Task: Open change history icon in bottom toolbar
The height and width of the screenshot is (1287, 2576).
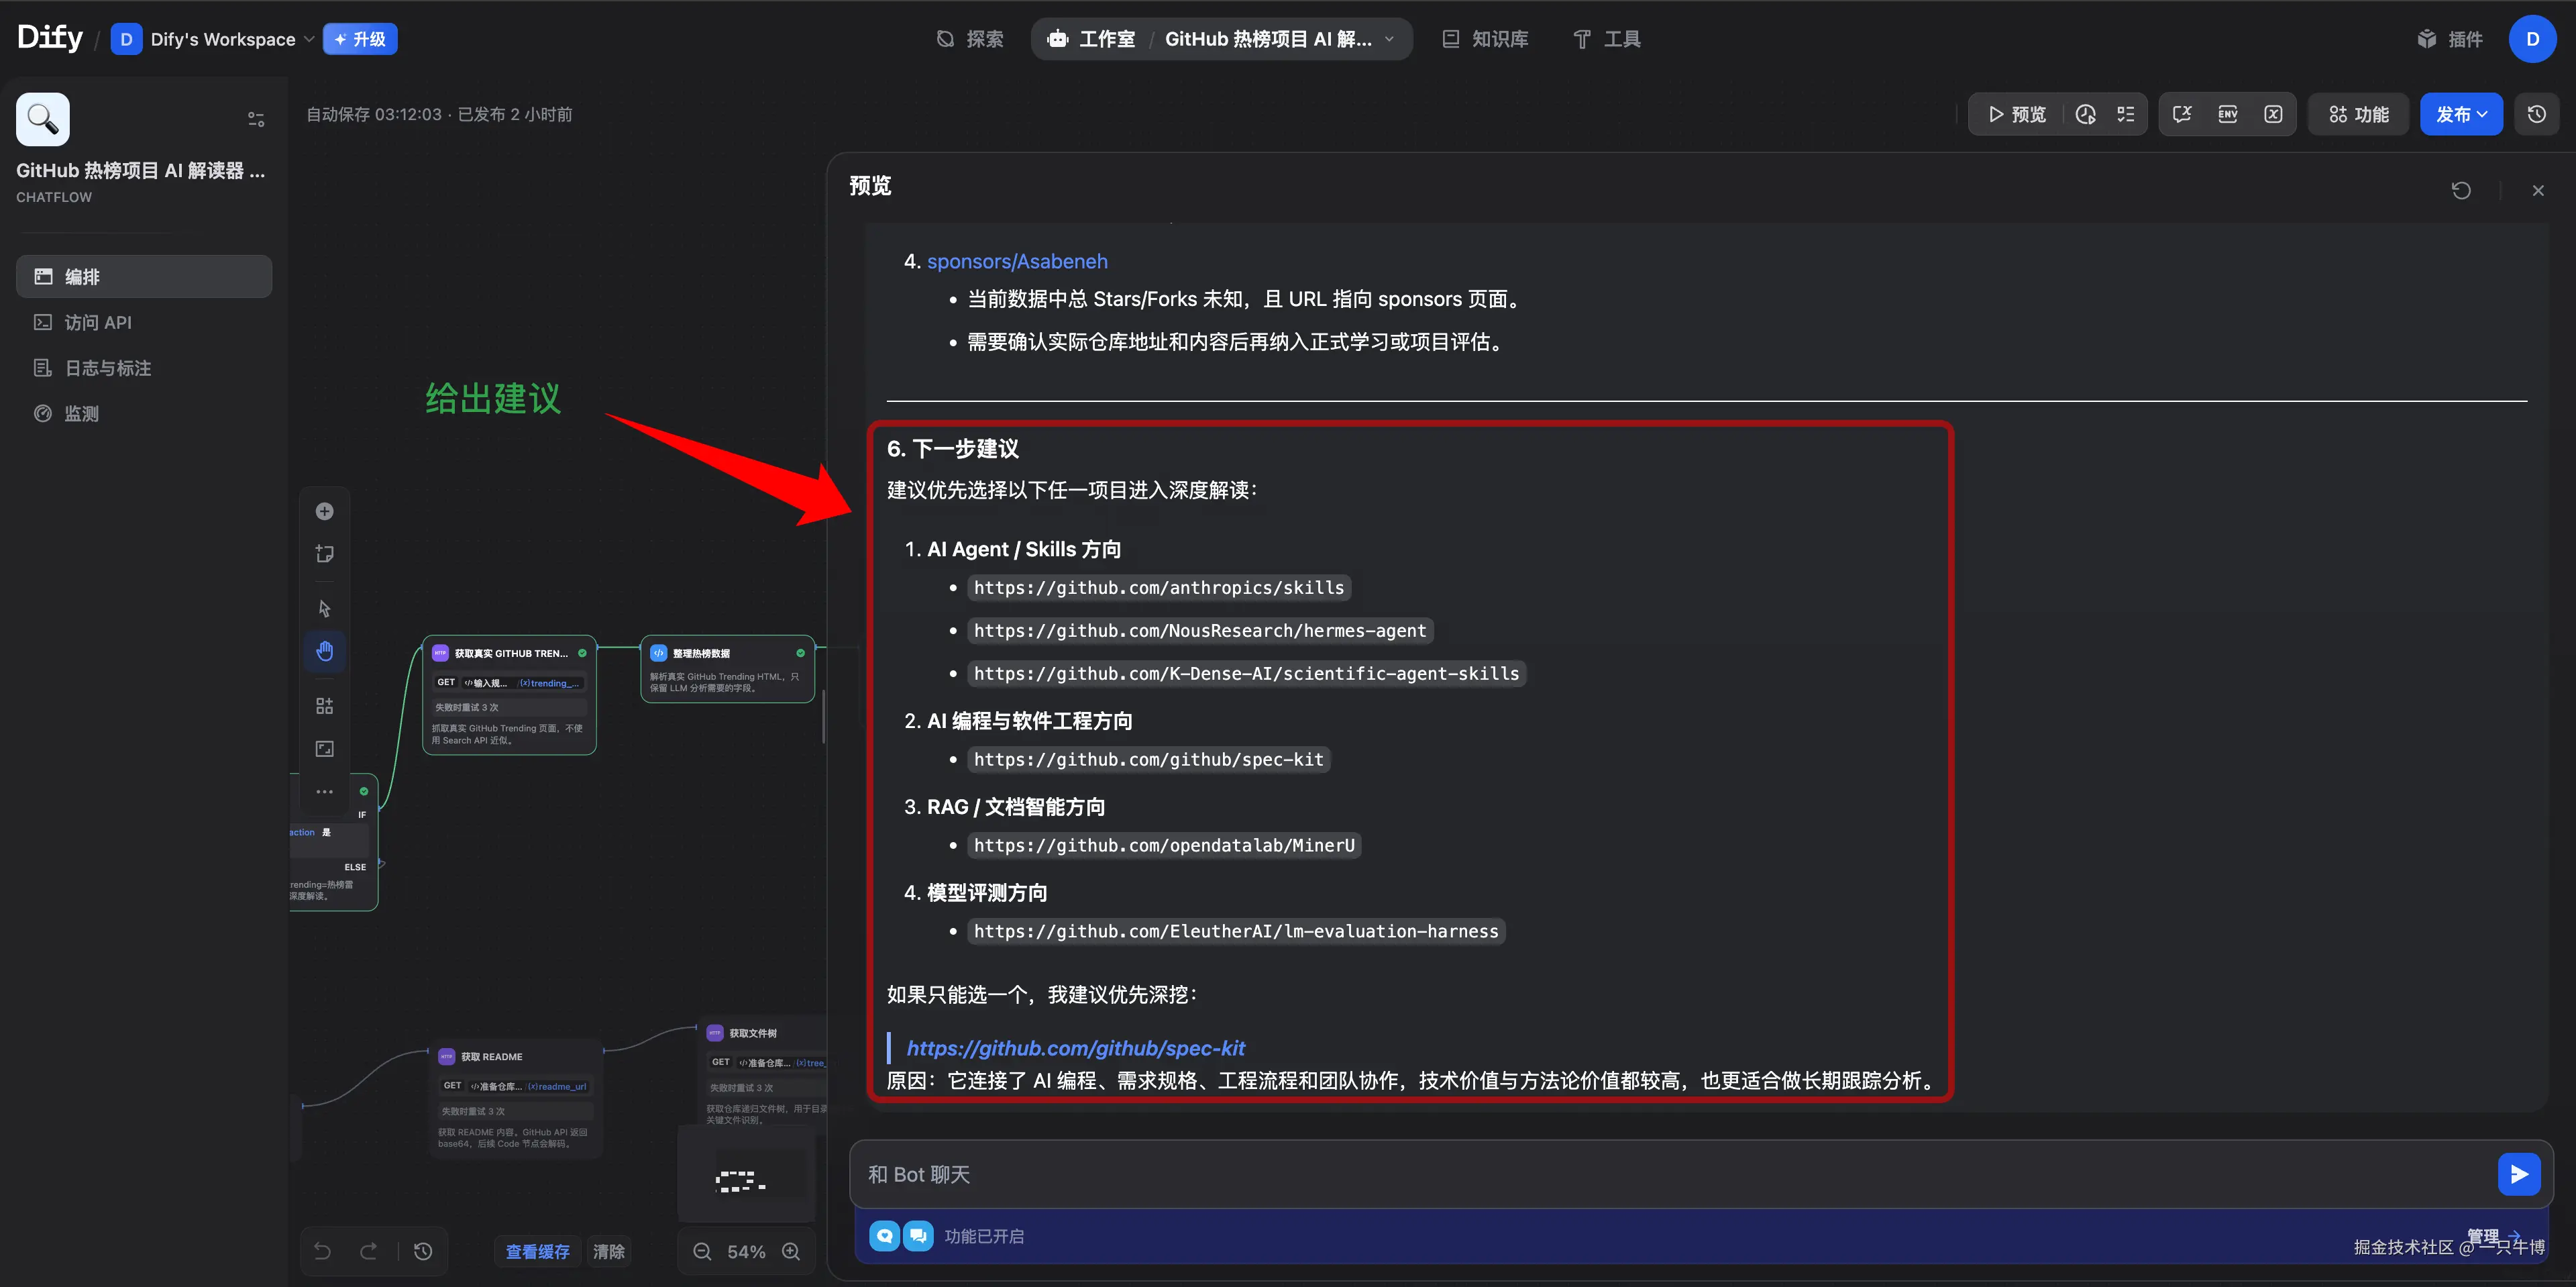Action: [423, 1251]
